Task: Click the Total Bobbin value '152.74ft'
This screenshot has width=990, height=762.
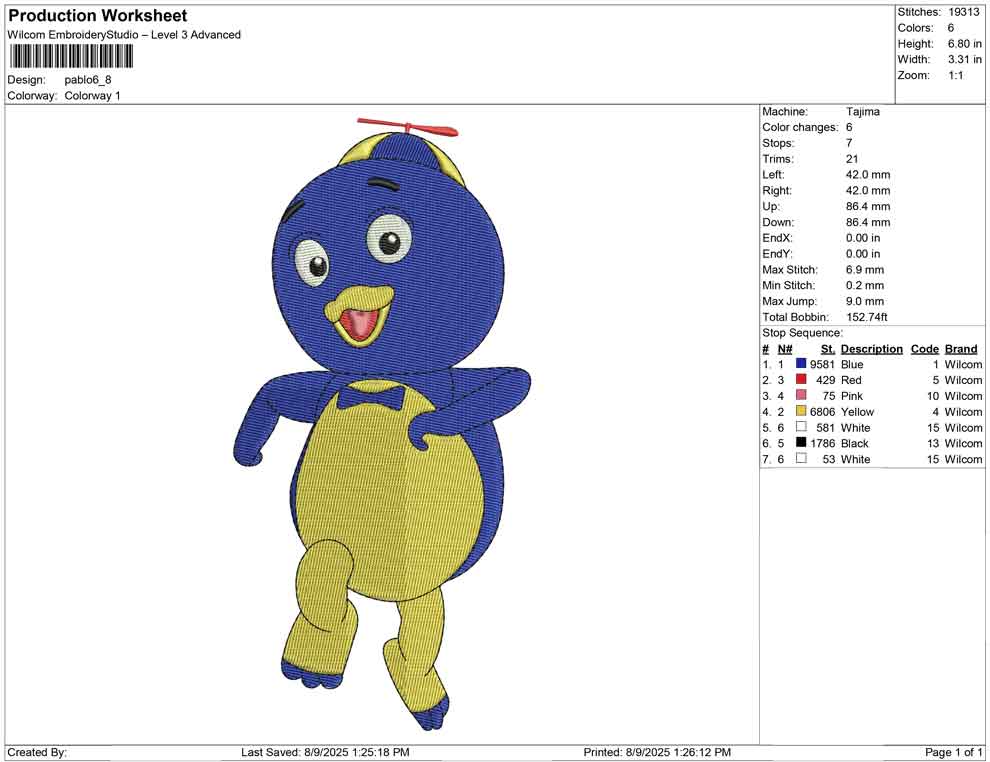Action: click(x=866, y=317)
